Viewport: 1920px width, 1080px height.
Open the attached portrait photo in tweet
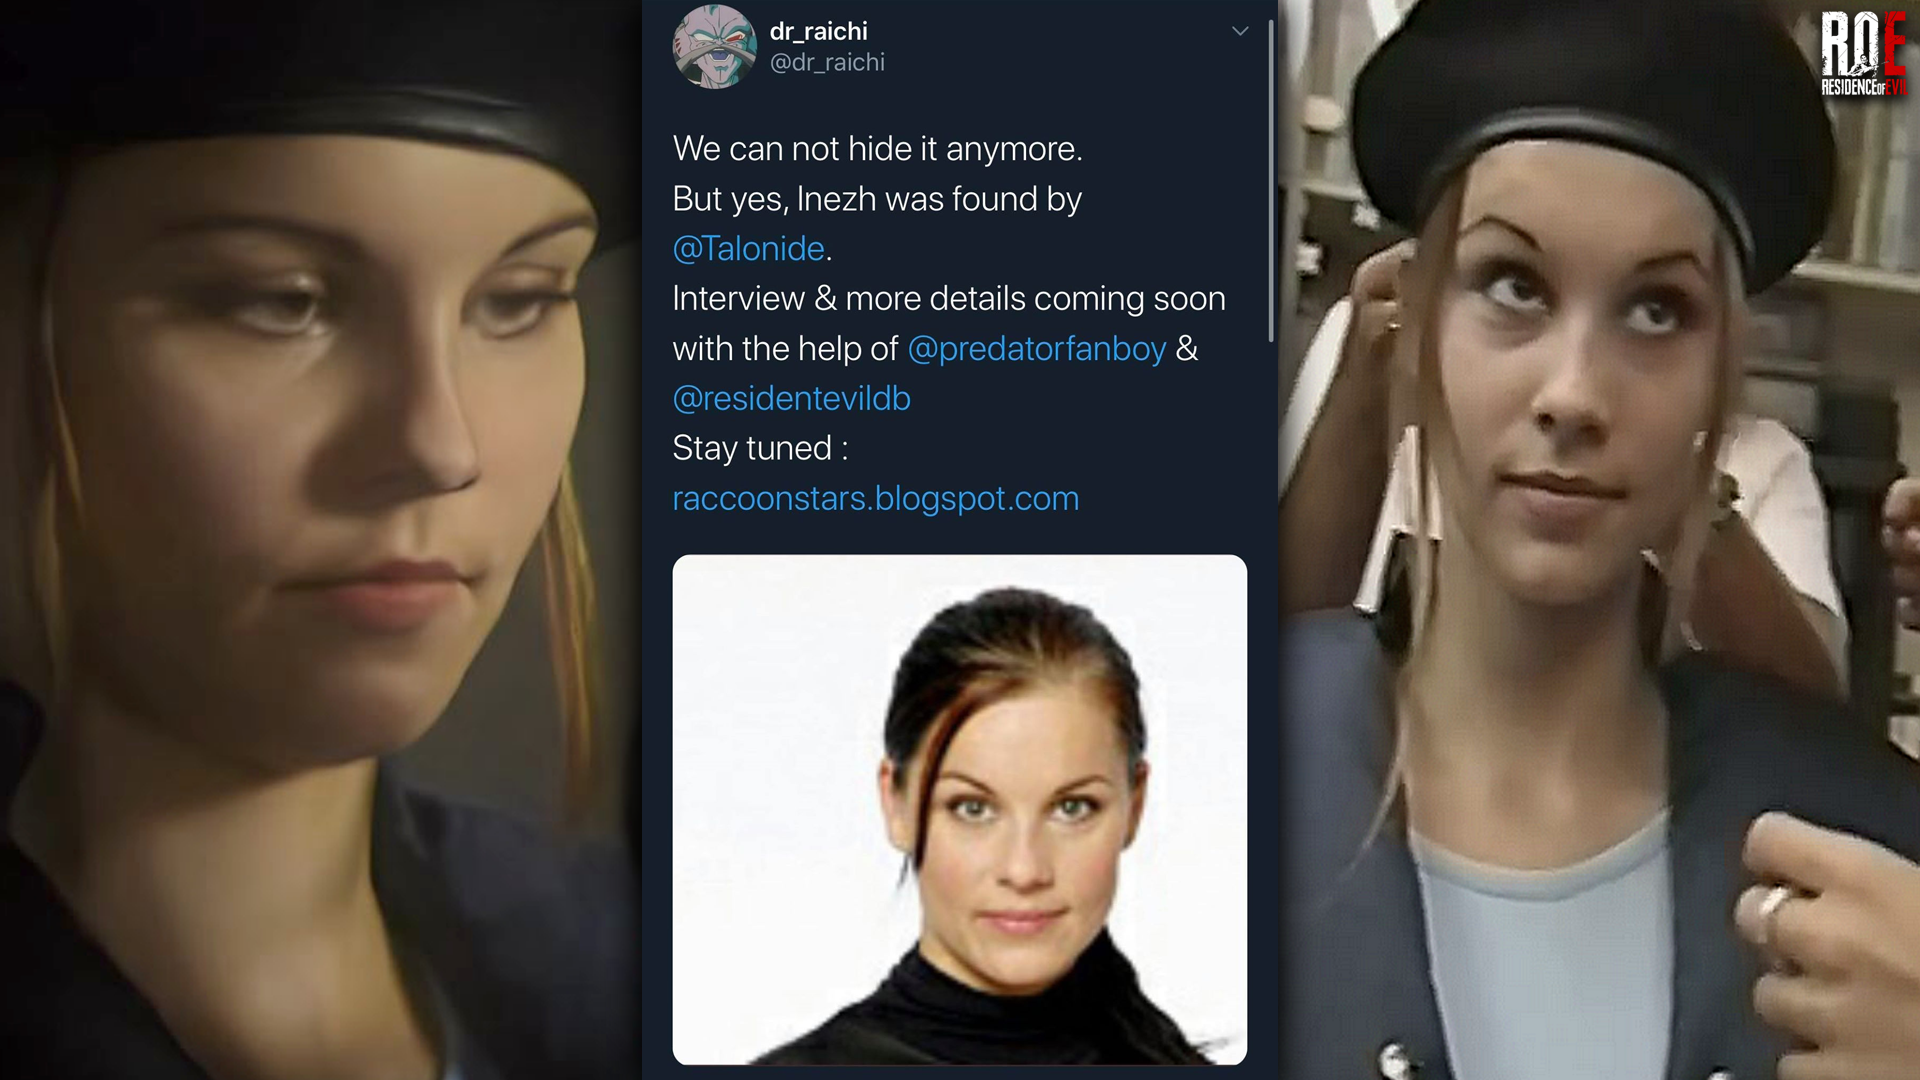coord(959,809)
